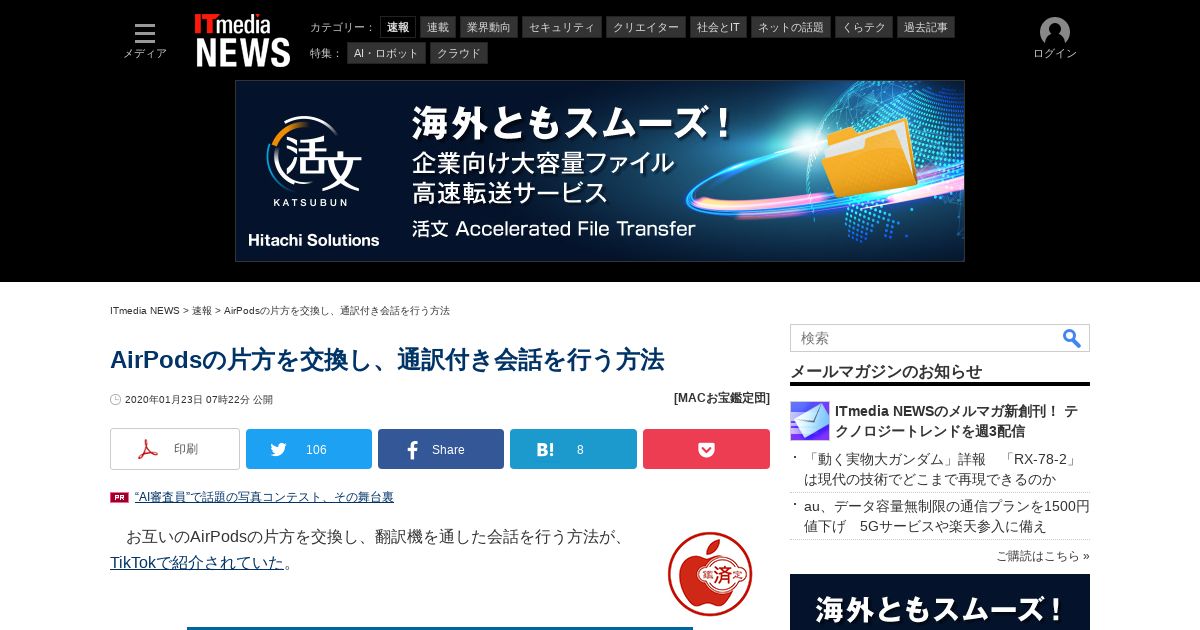Open the AI審査員 photo contest PR link

point(264,497)
